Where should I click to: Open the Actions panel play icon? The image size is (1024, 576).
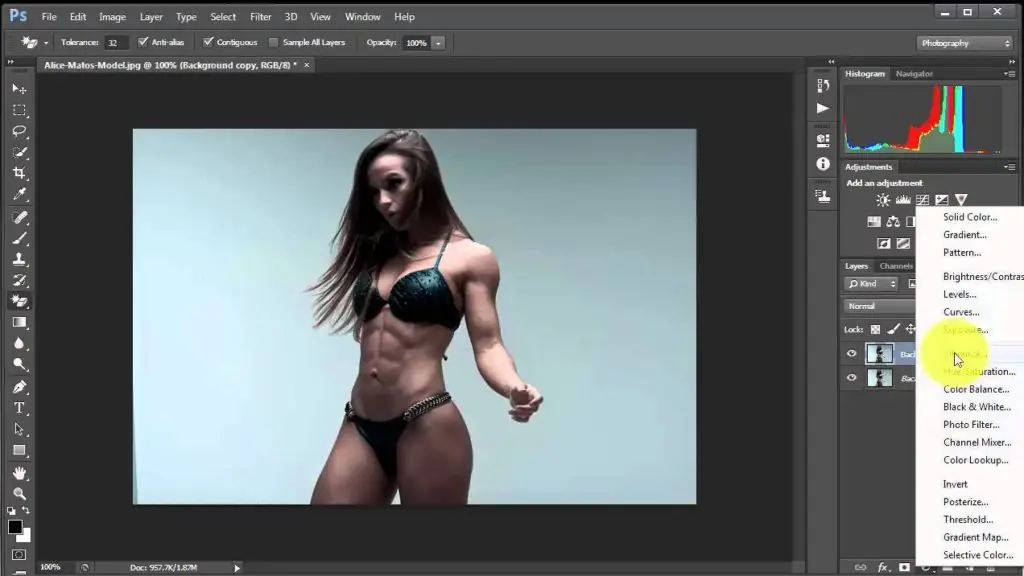coord(823,108)
